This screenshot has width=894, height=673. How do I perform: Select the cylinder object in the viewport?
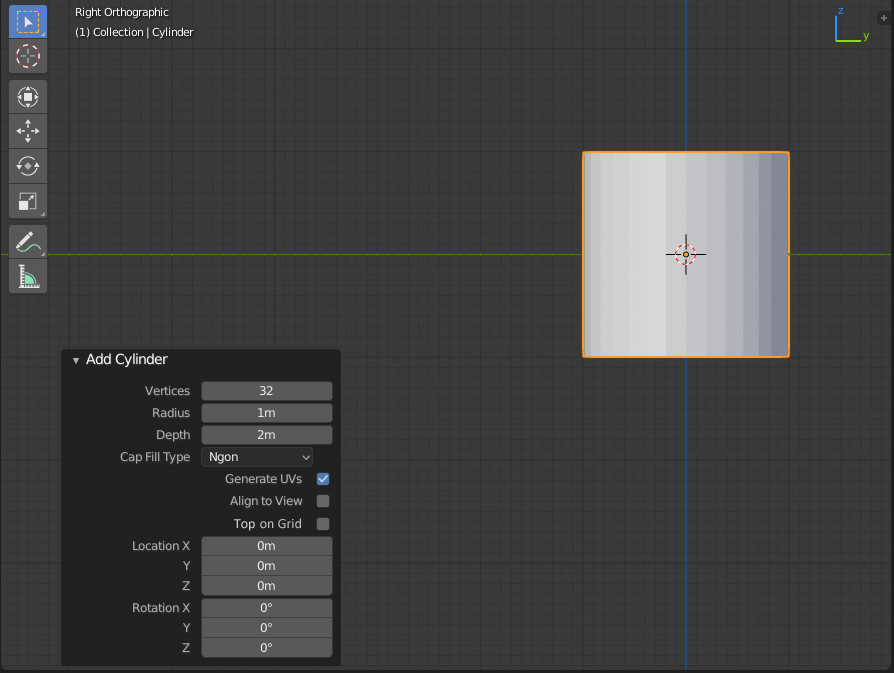click(686, 254)
